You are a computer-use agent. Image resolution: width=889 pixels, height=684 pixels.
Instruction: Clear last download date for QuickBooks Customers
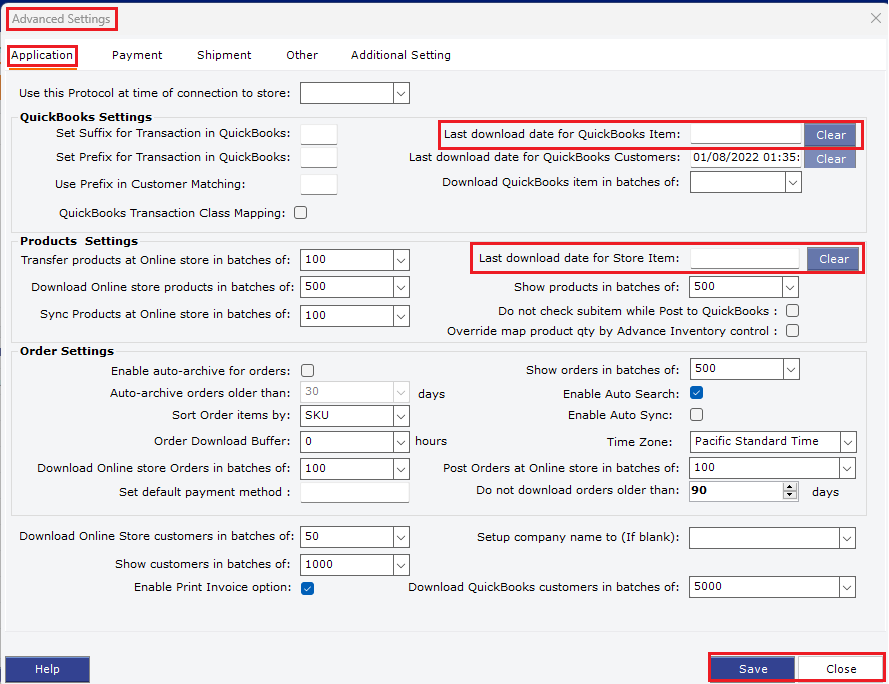831,159
